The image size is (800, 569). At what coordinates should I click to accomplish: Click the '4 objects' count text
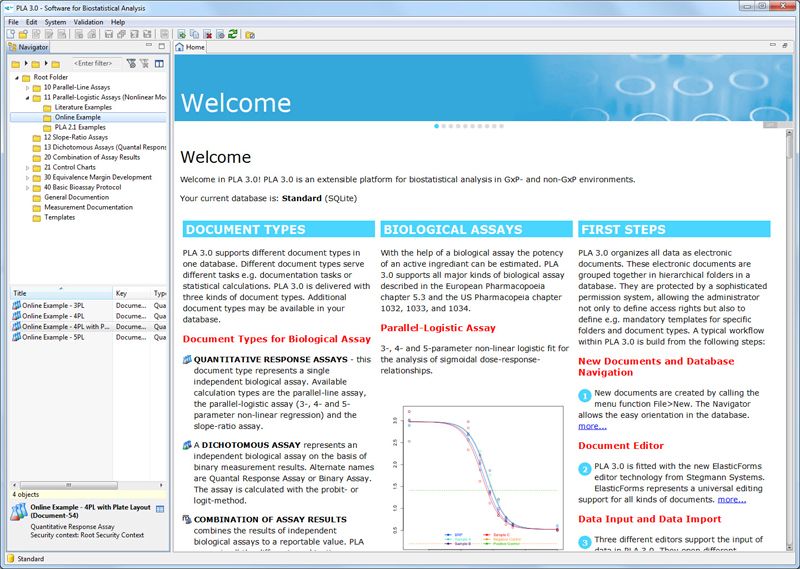(26, 494)
